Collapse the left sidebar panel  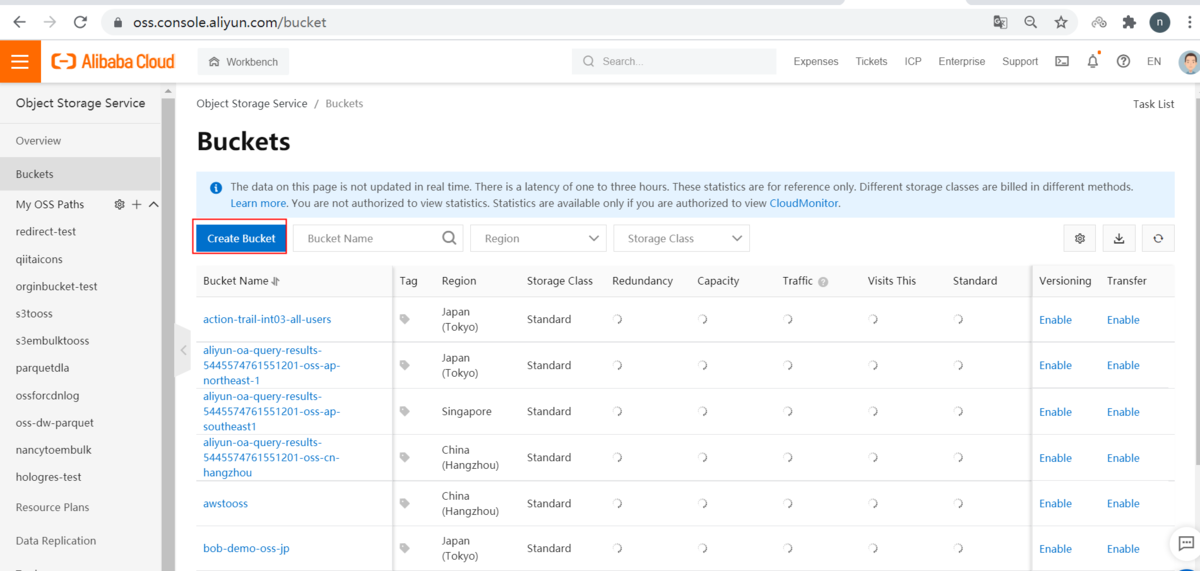pyautogui.click(x=183, y=350)
